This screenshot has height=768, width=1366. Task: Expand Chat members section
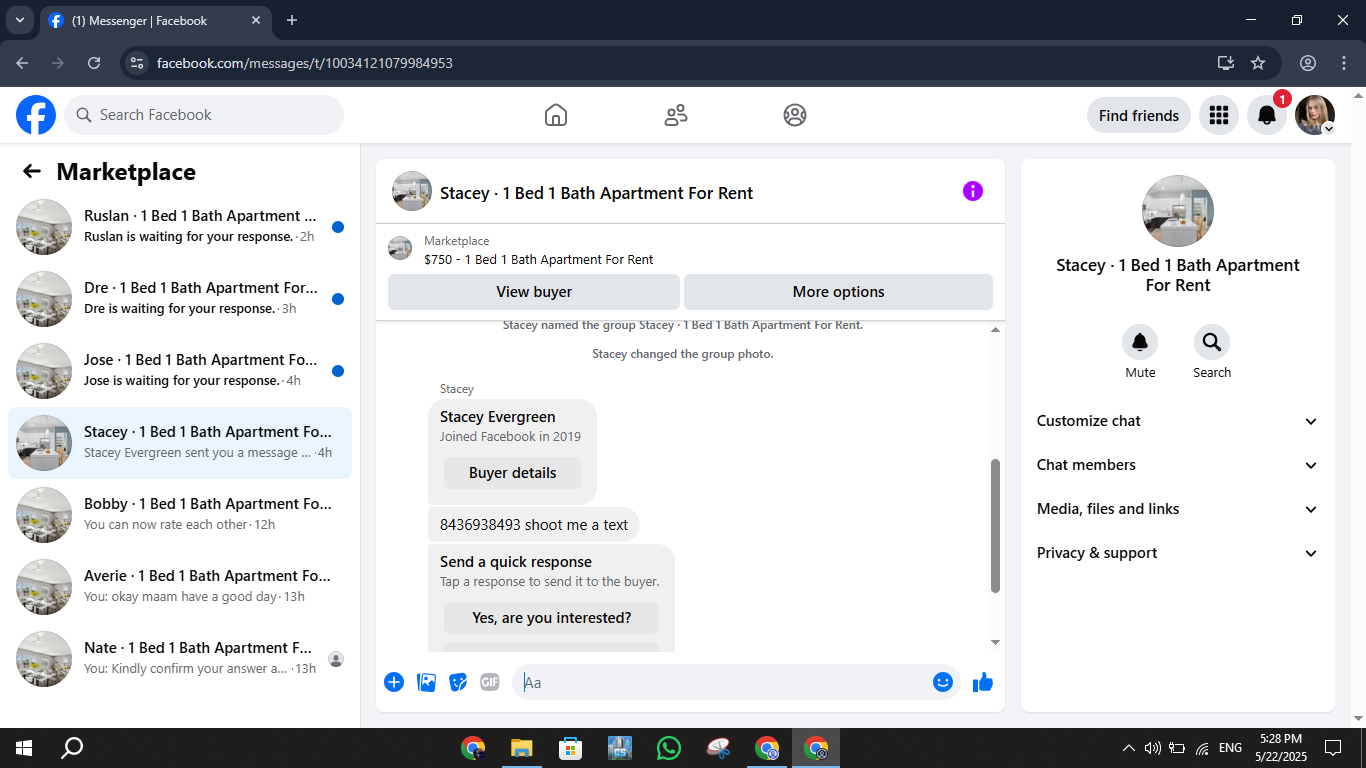(x=1178, y=465)
